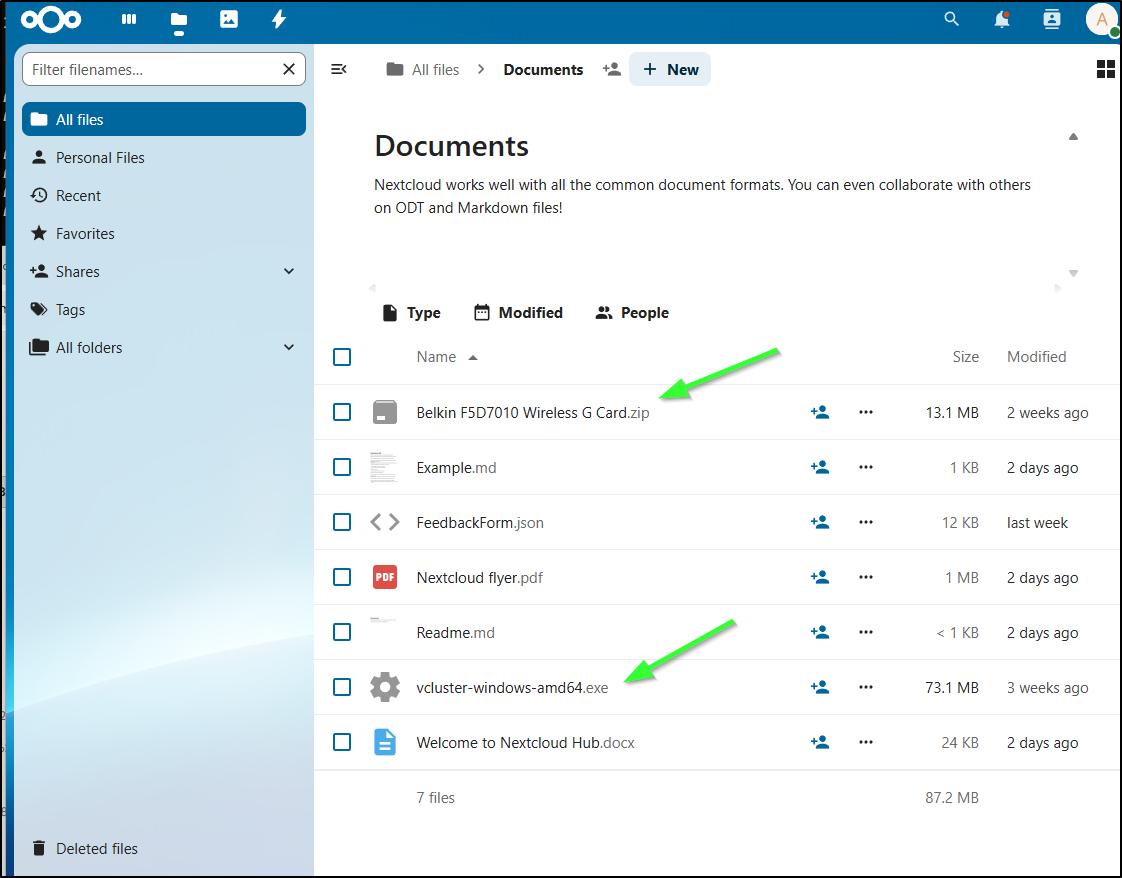Viewport: 1122px width, 878px height.
Task: Click the description scroll-down arrow
Action: click(1073, 273)
